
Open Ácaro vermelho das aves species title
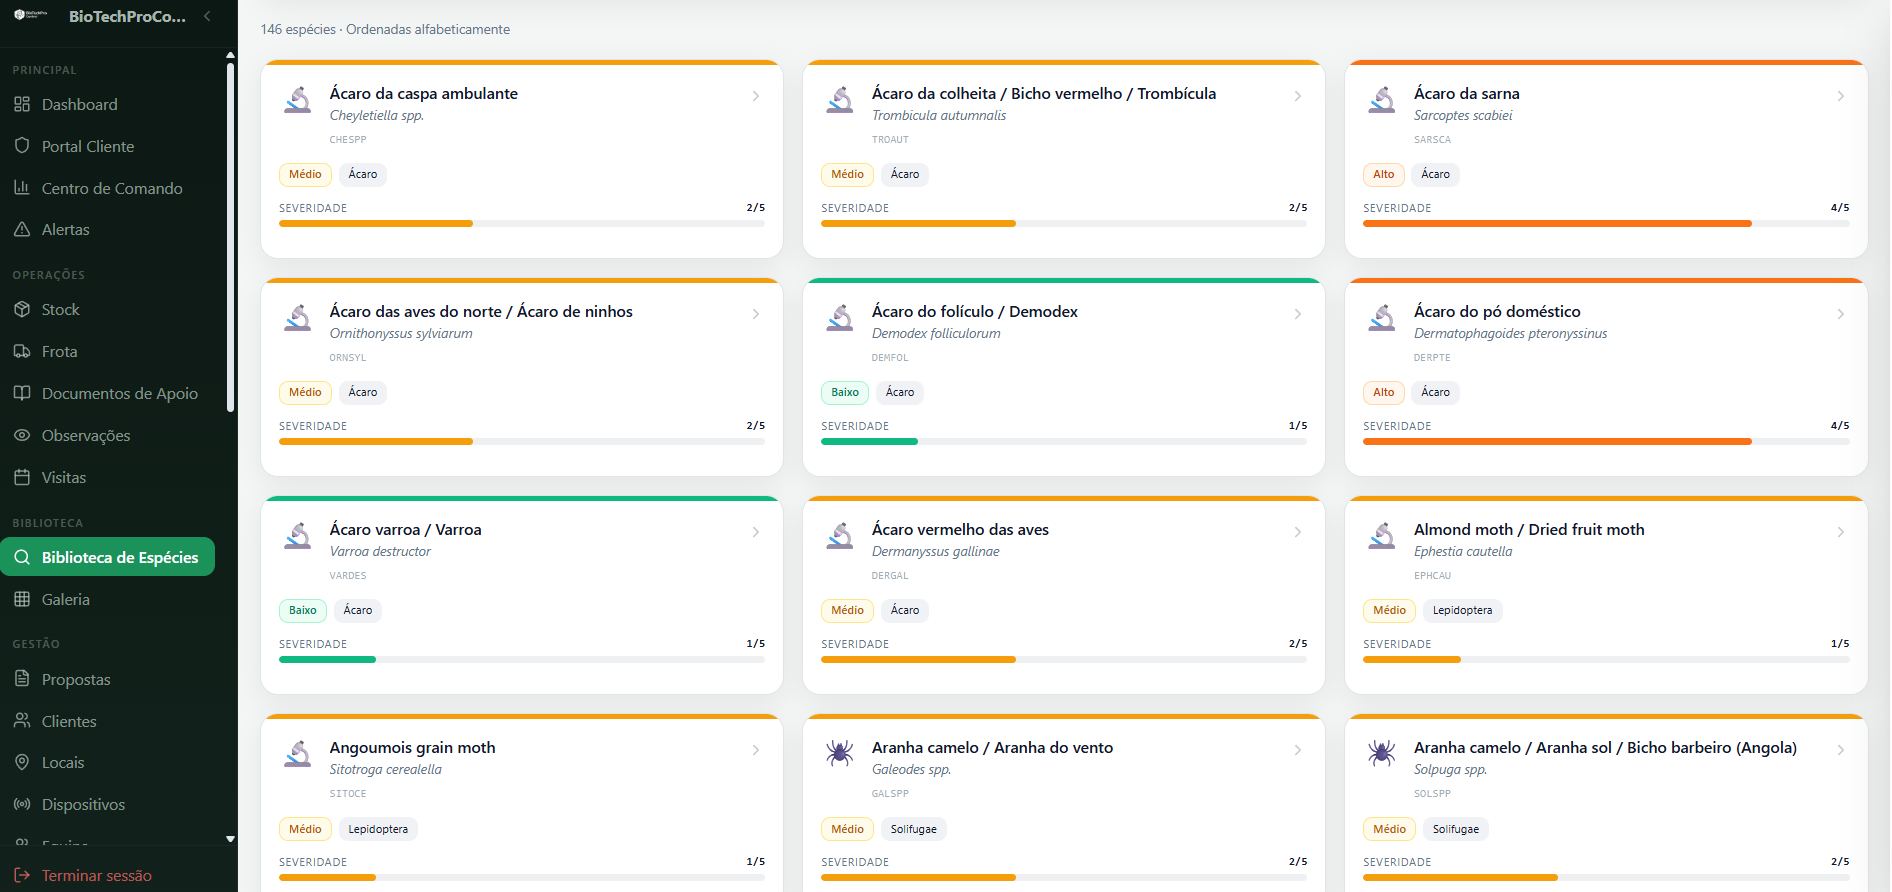[960, 529]
